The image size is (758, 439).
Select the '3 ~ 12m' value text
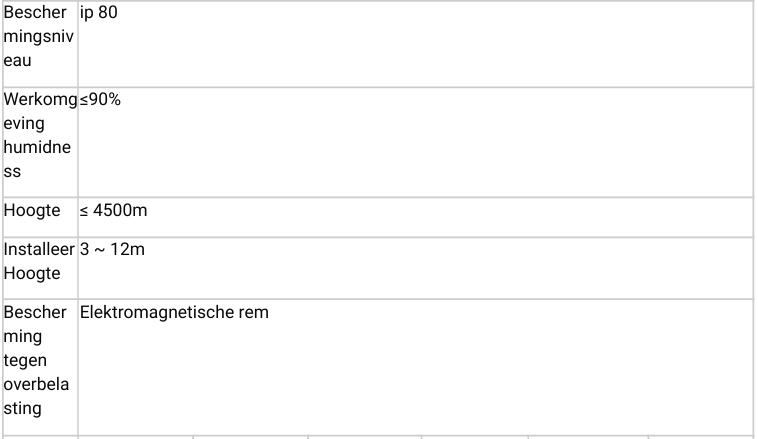112,249
